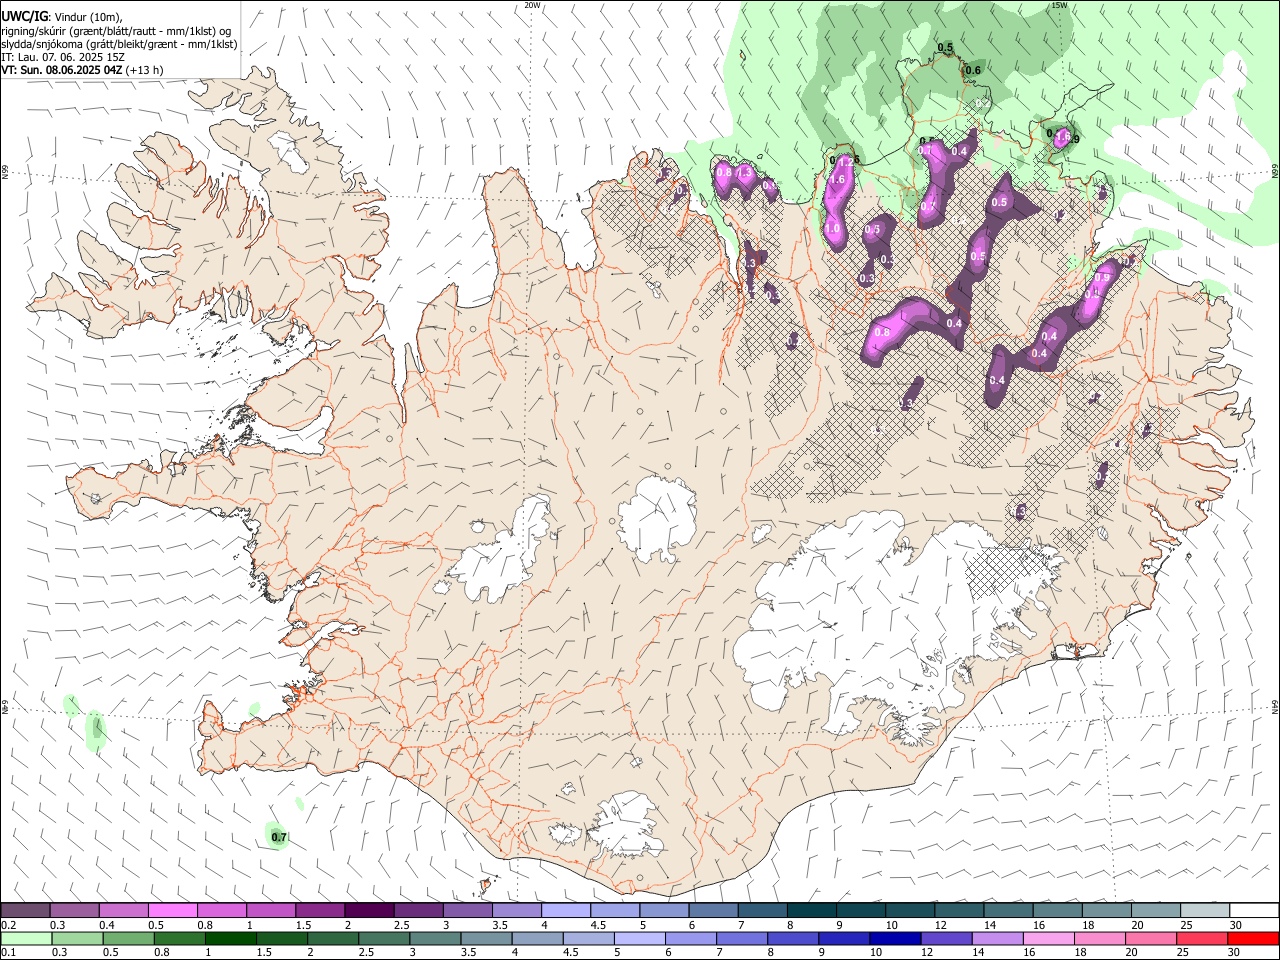
Task: Pick the white swatch ending the top legend row
Action: pyautogui.click(x=1254, y=910)
